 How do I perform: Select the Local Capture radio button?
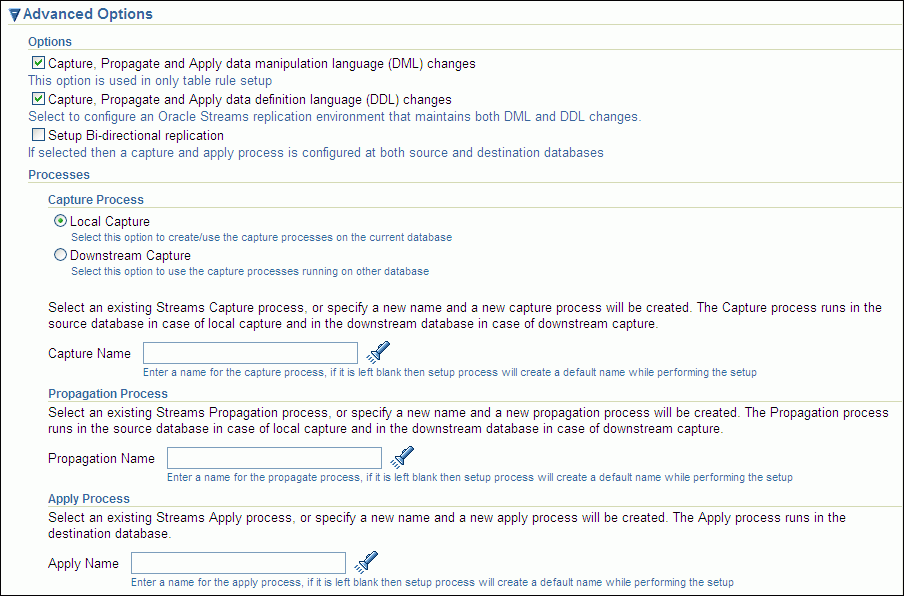point(60,221)
